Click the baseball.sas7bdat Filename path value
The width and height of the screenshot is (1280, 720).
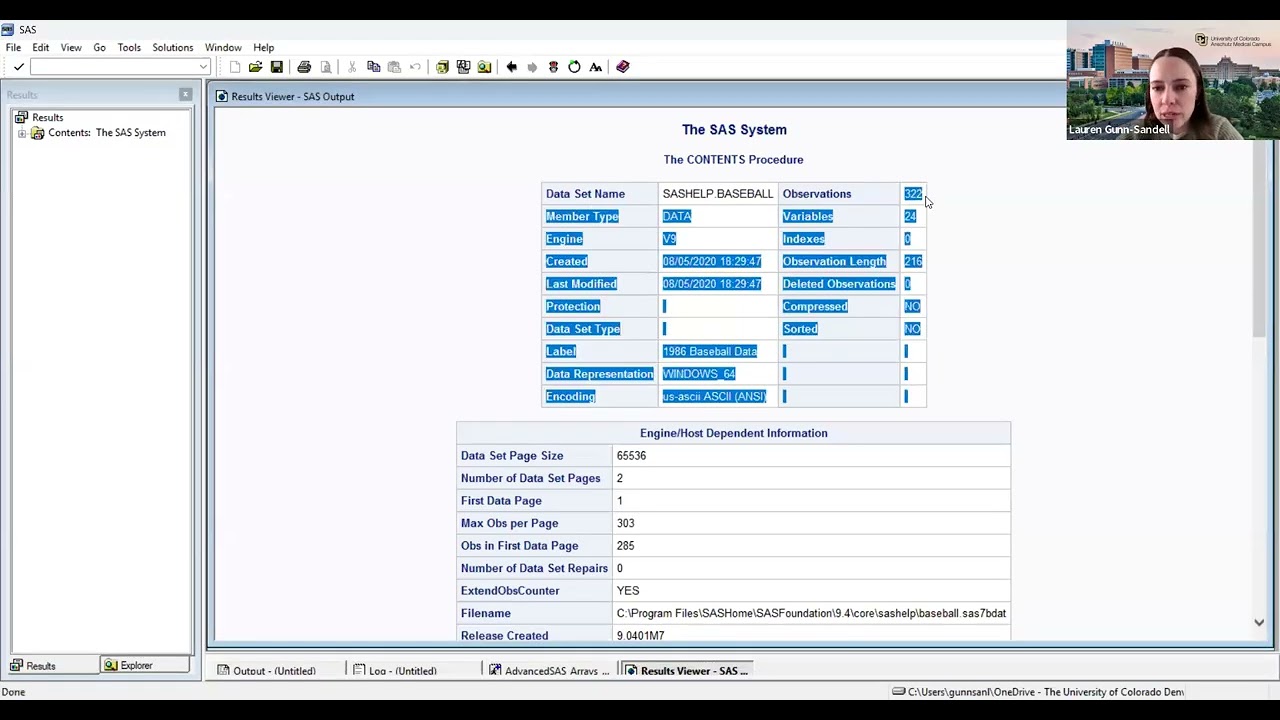click(x=811, y=613)
